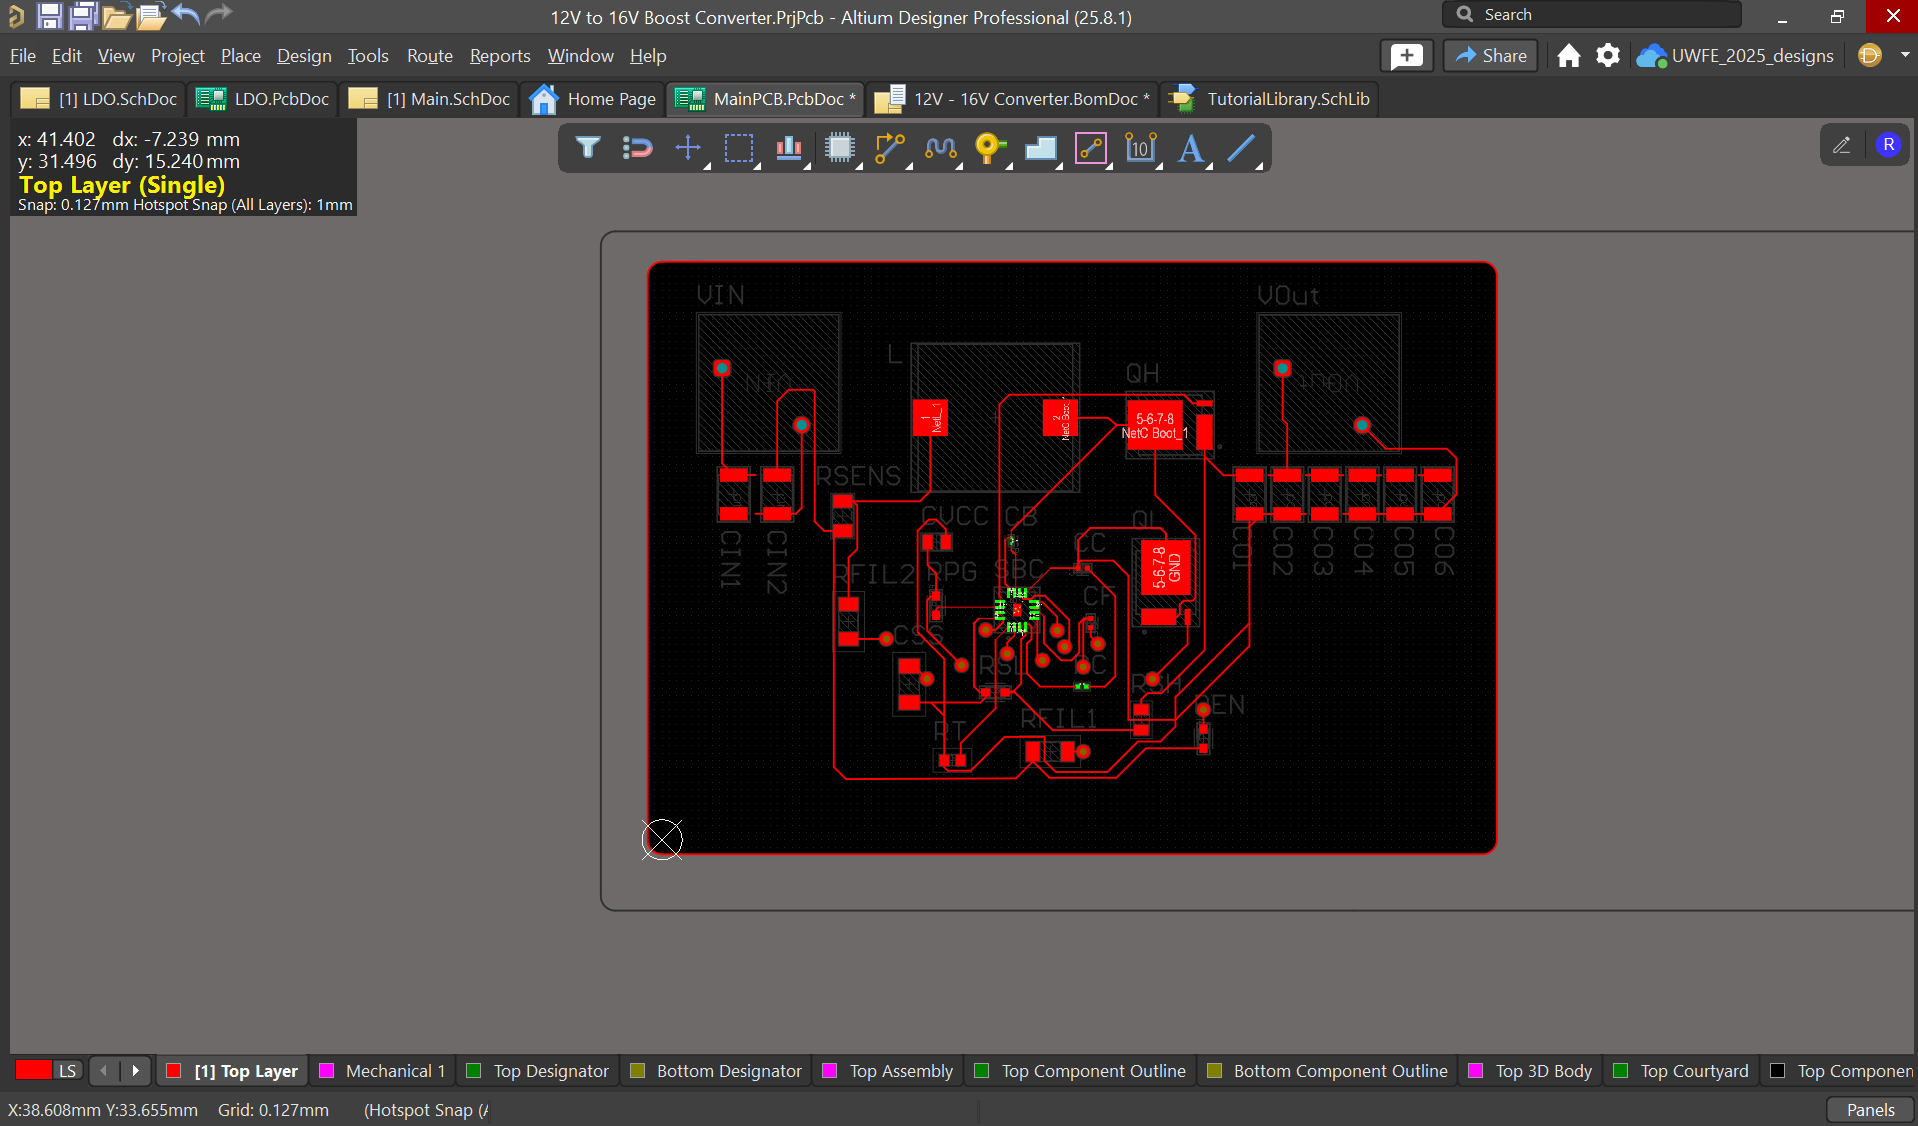
Task: Click the LS layer set button
Action: click(67, 1070)
